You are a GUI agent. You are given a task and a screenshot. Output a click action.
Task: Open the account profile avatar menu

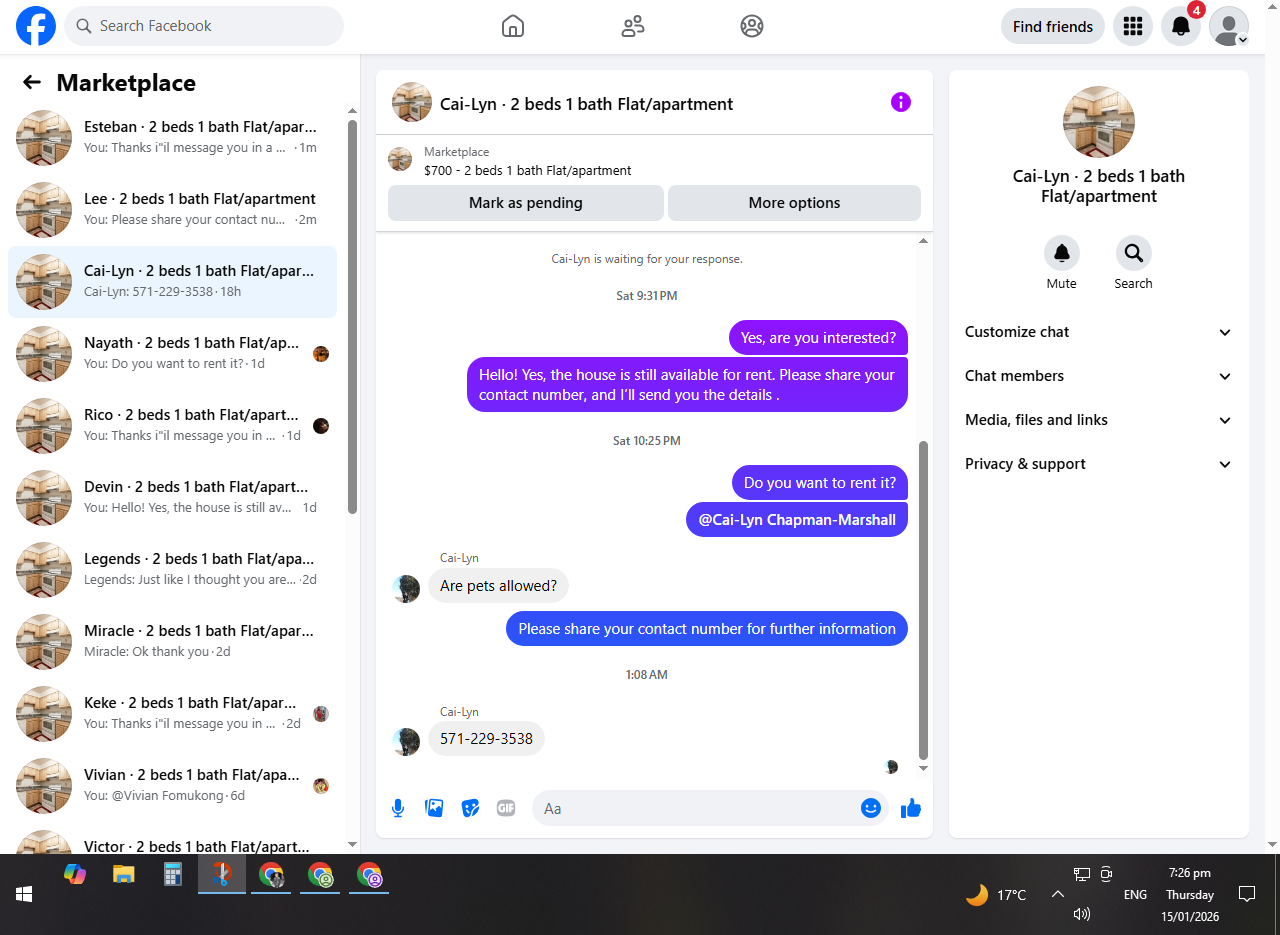pos(1229,26)
